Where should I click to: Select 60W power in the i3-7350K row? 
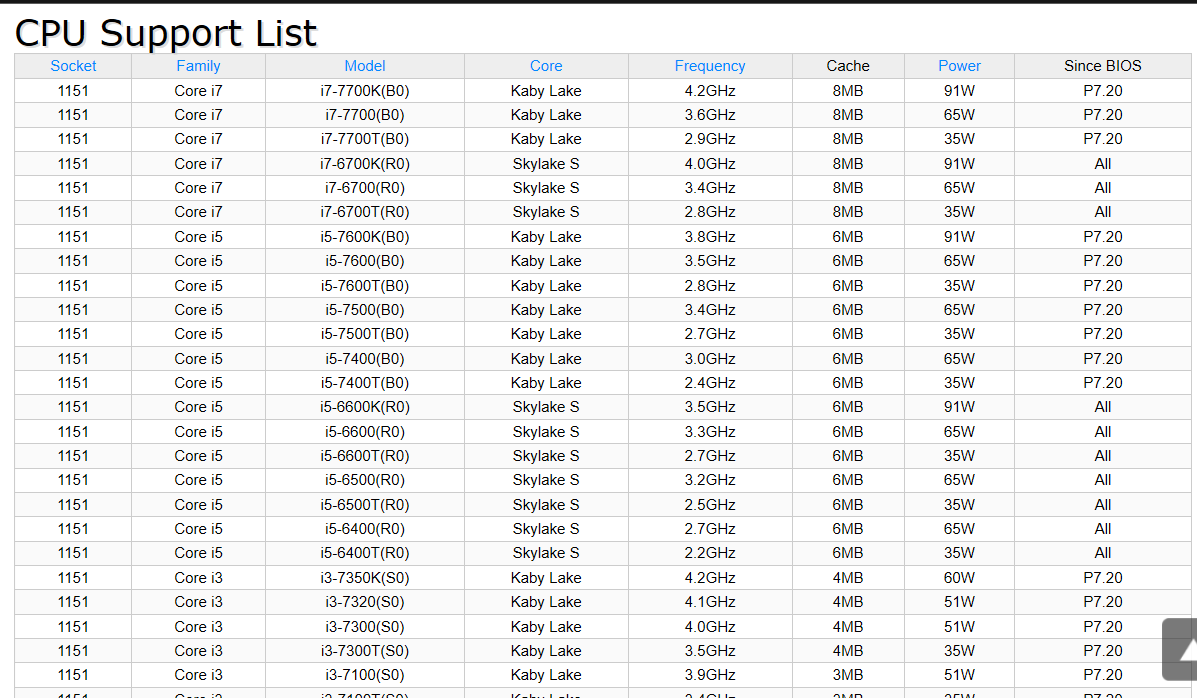(x=960, y=578)
